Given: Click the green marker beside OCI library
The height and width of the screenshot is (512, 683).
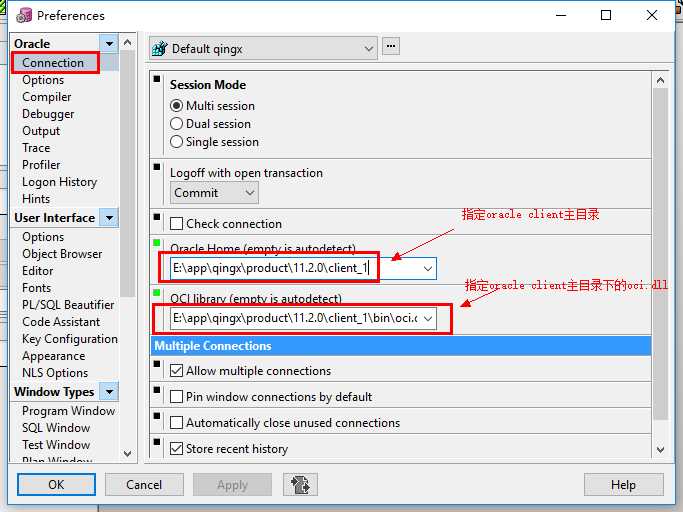Looking at the screenshot, I should coord(157,292).
